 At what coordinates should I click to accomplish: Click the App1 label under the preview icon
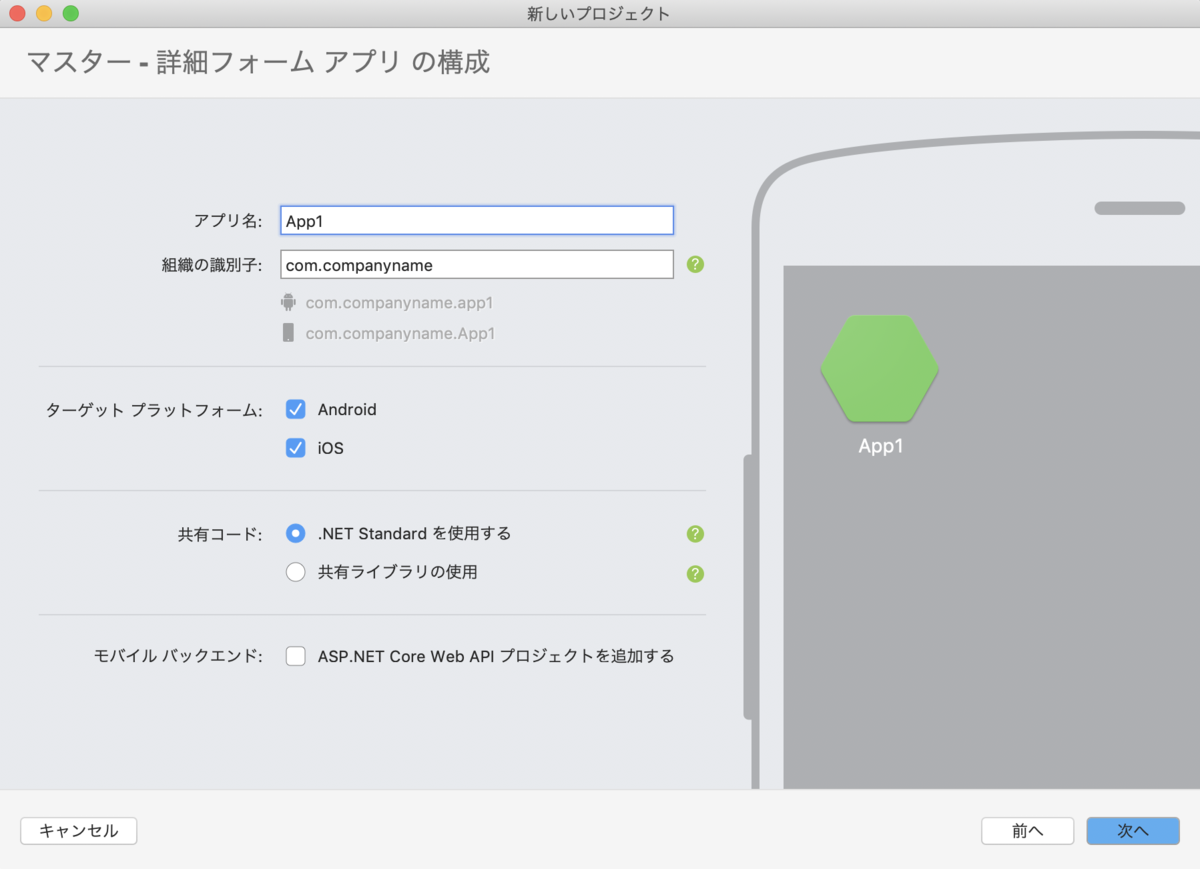pyautogui.click(x=880, y=447)
